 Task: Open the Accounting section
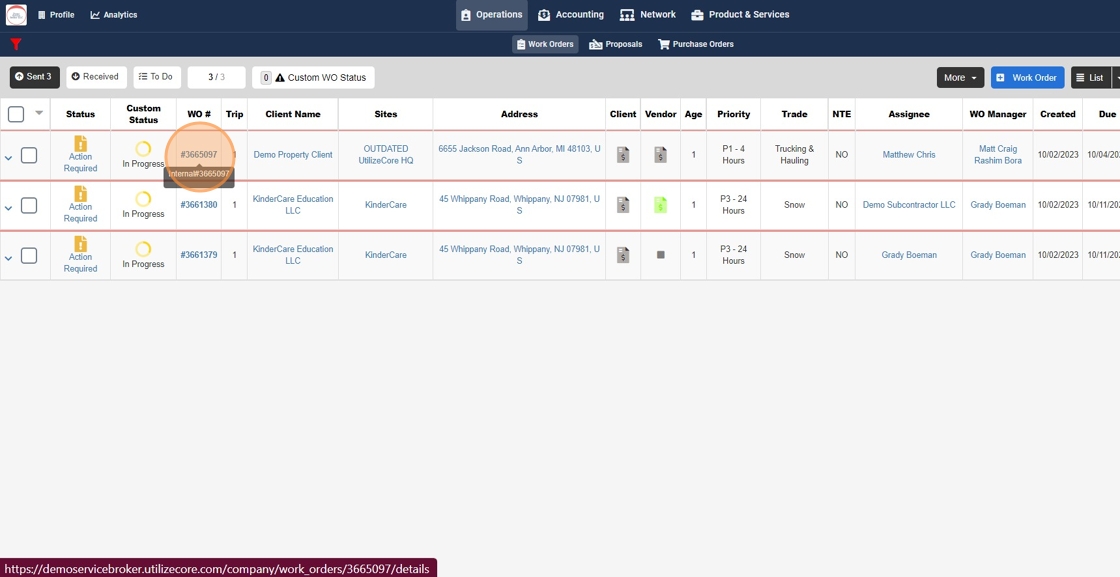[571, 14]
